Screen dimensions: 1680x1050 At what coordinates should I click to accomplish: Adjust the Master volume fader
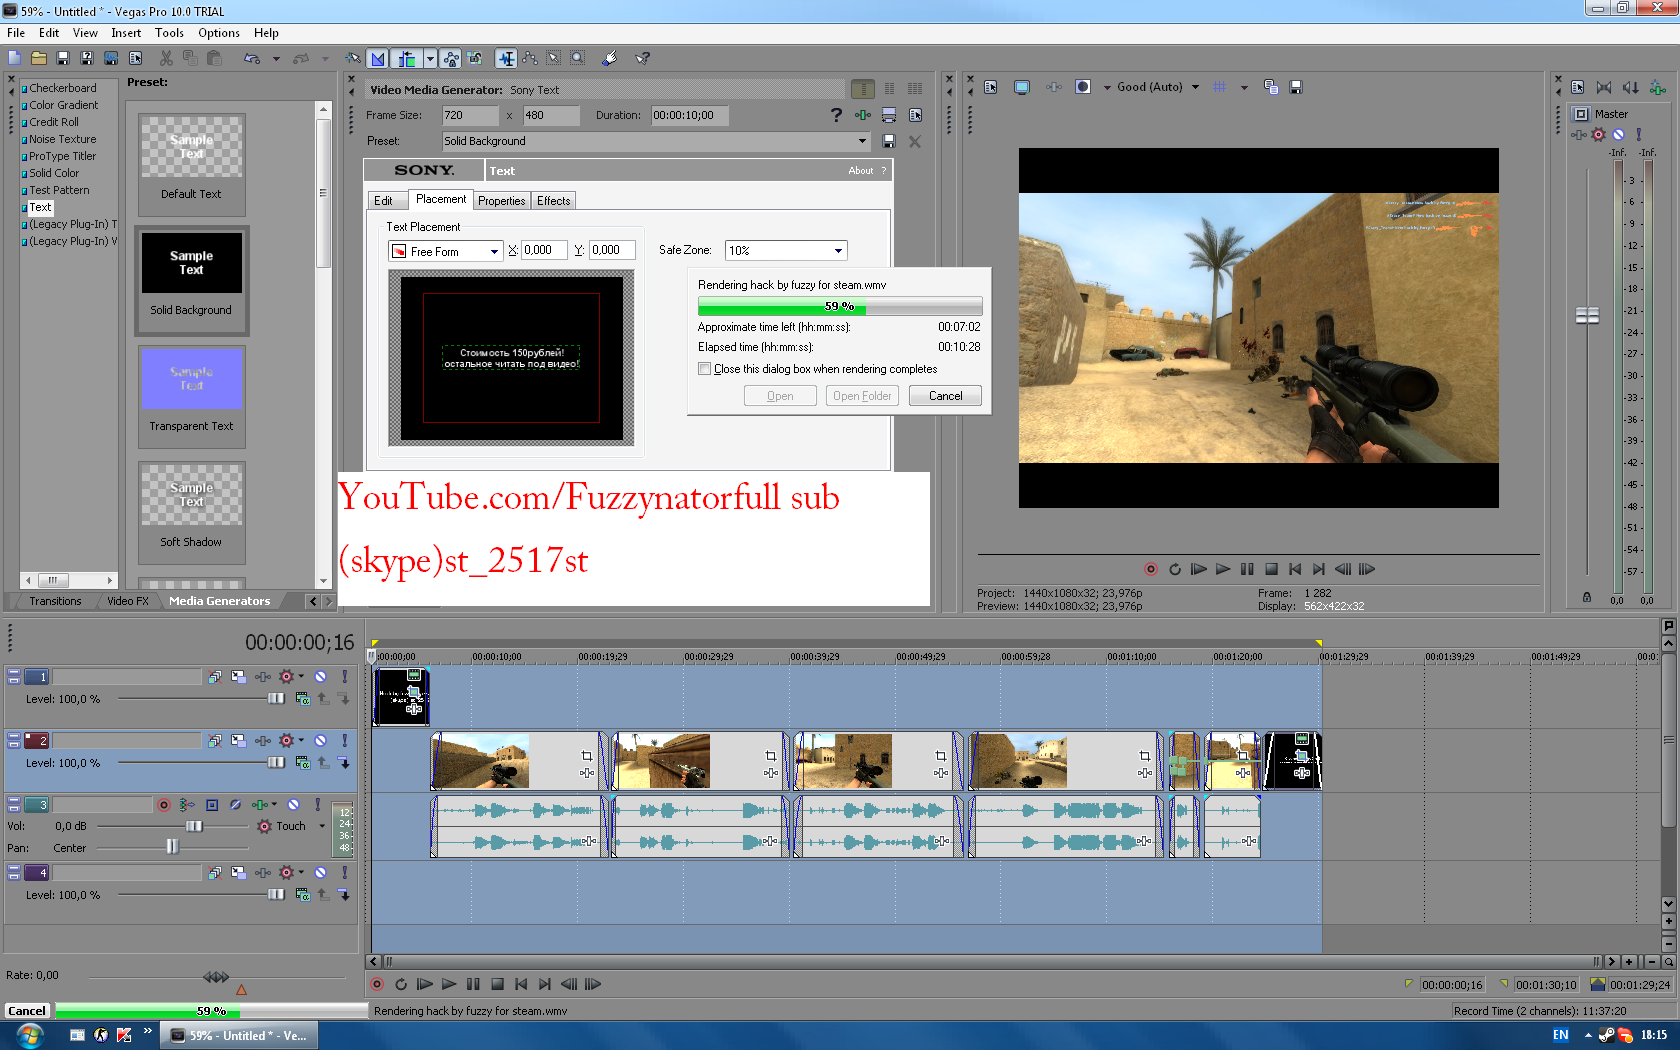coord(1587,316)
